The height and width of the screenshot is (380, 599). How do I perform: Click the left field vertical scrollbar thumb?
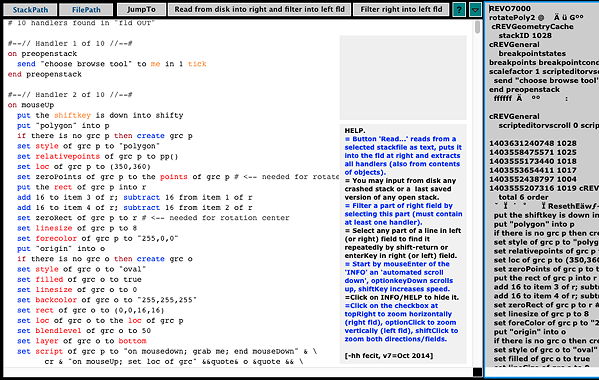point(478,27)
